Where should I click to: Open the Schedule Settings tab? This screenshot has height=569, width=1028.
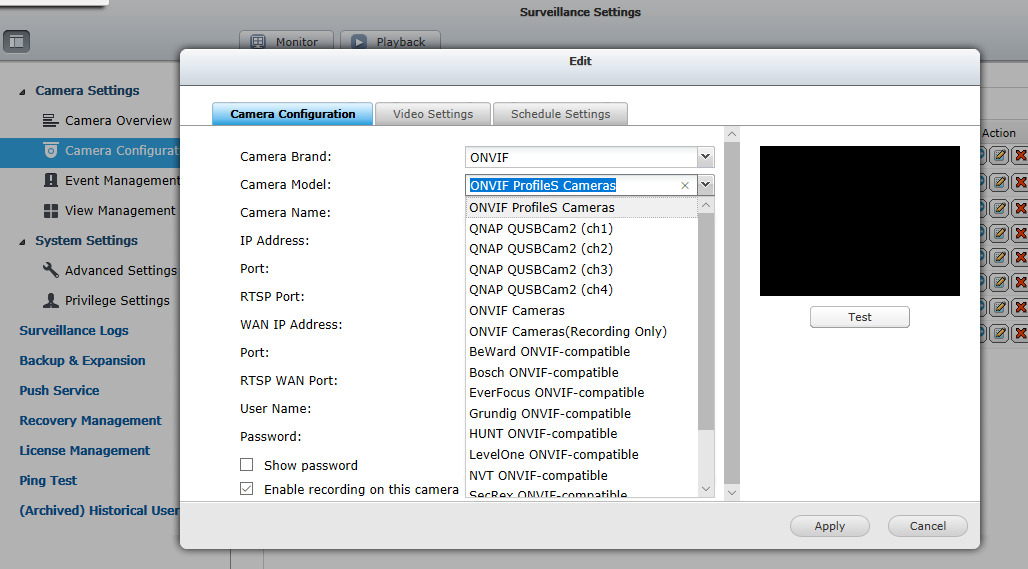point(560,114)
